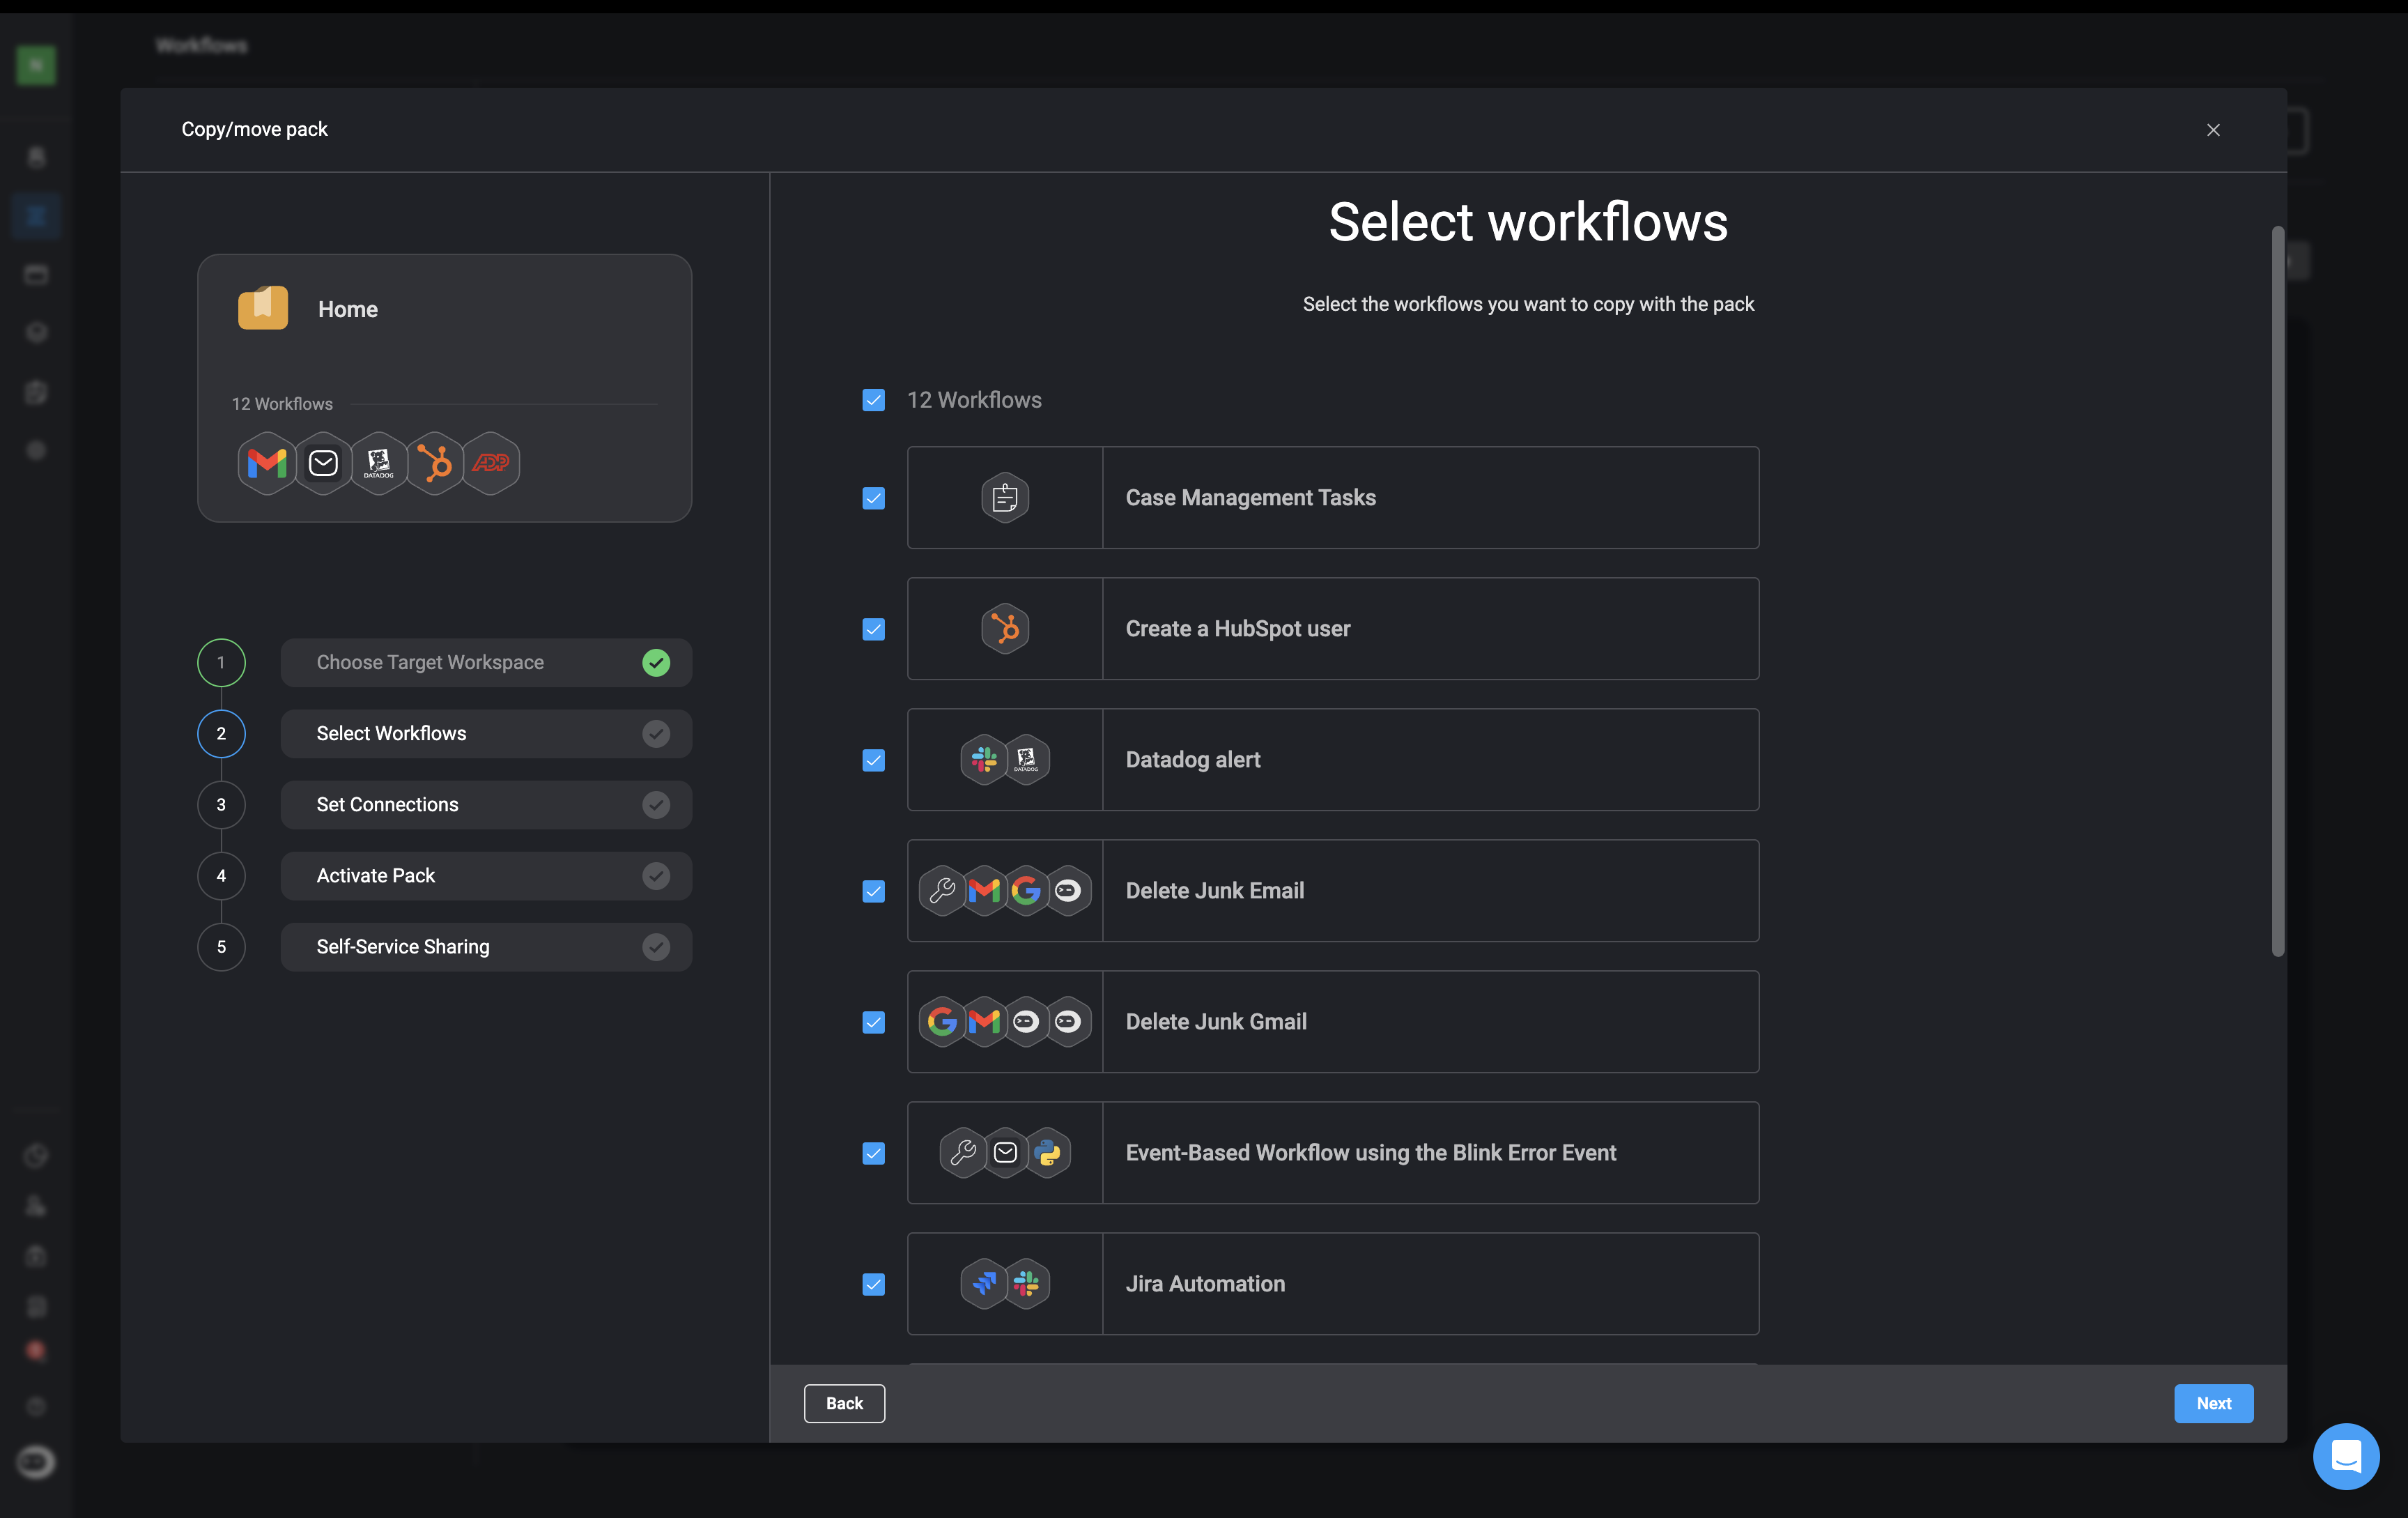The width and height of the screenshot is (2408, 1518).
Task: Deselect the Datadog alert checkbox
Action: point(874,760)
